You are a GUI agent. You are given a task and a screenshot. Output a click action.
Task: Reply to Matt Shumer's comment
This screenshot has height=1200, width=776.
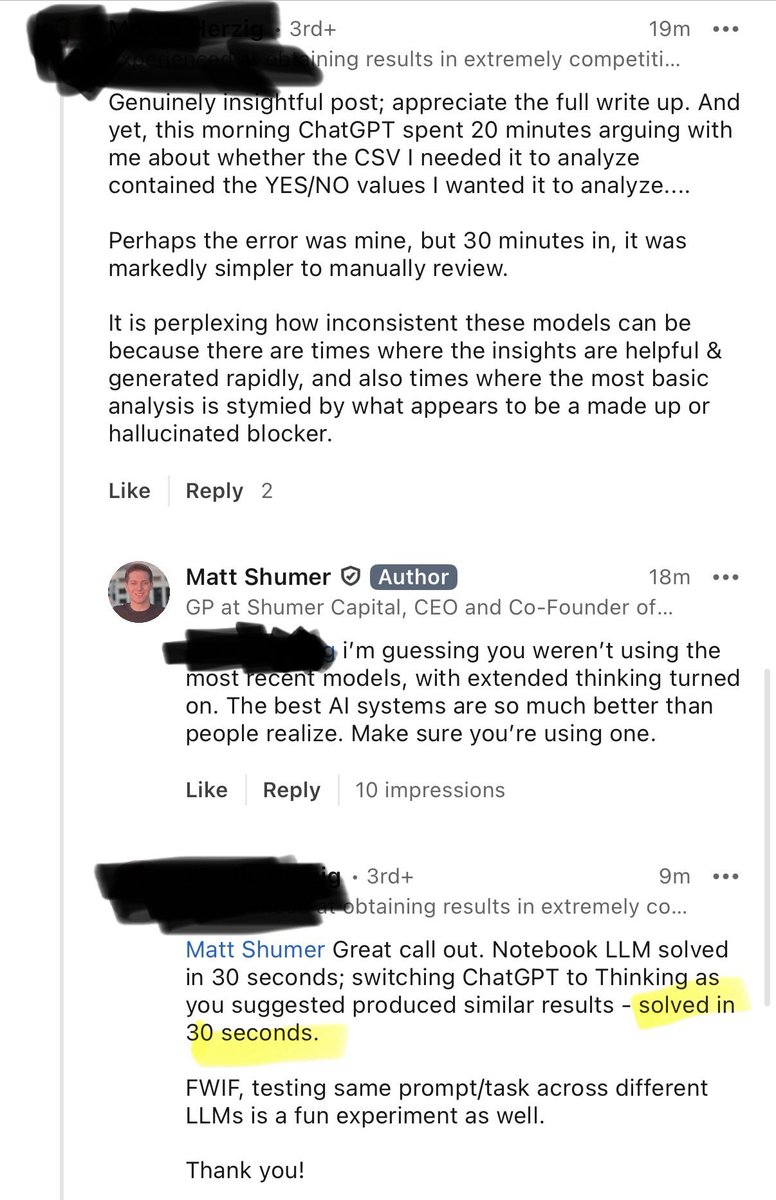coord(291,790)
